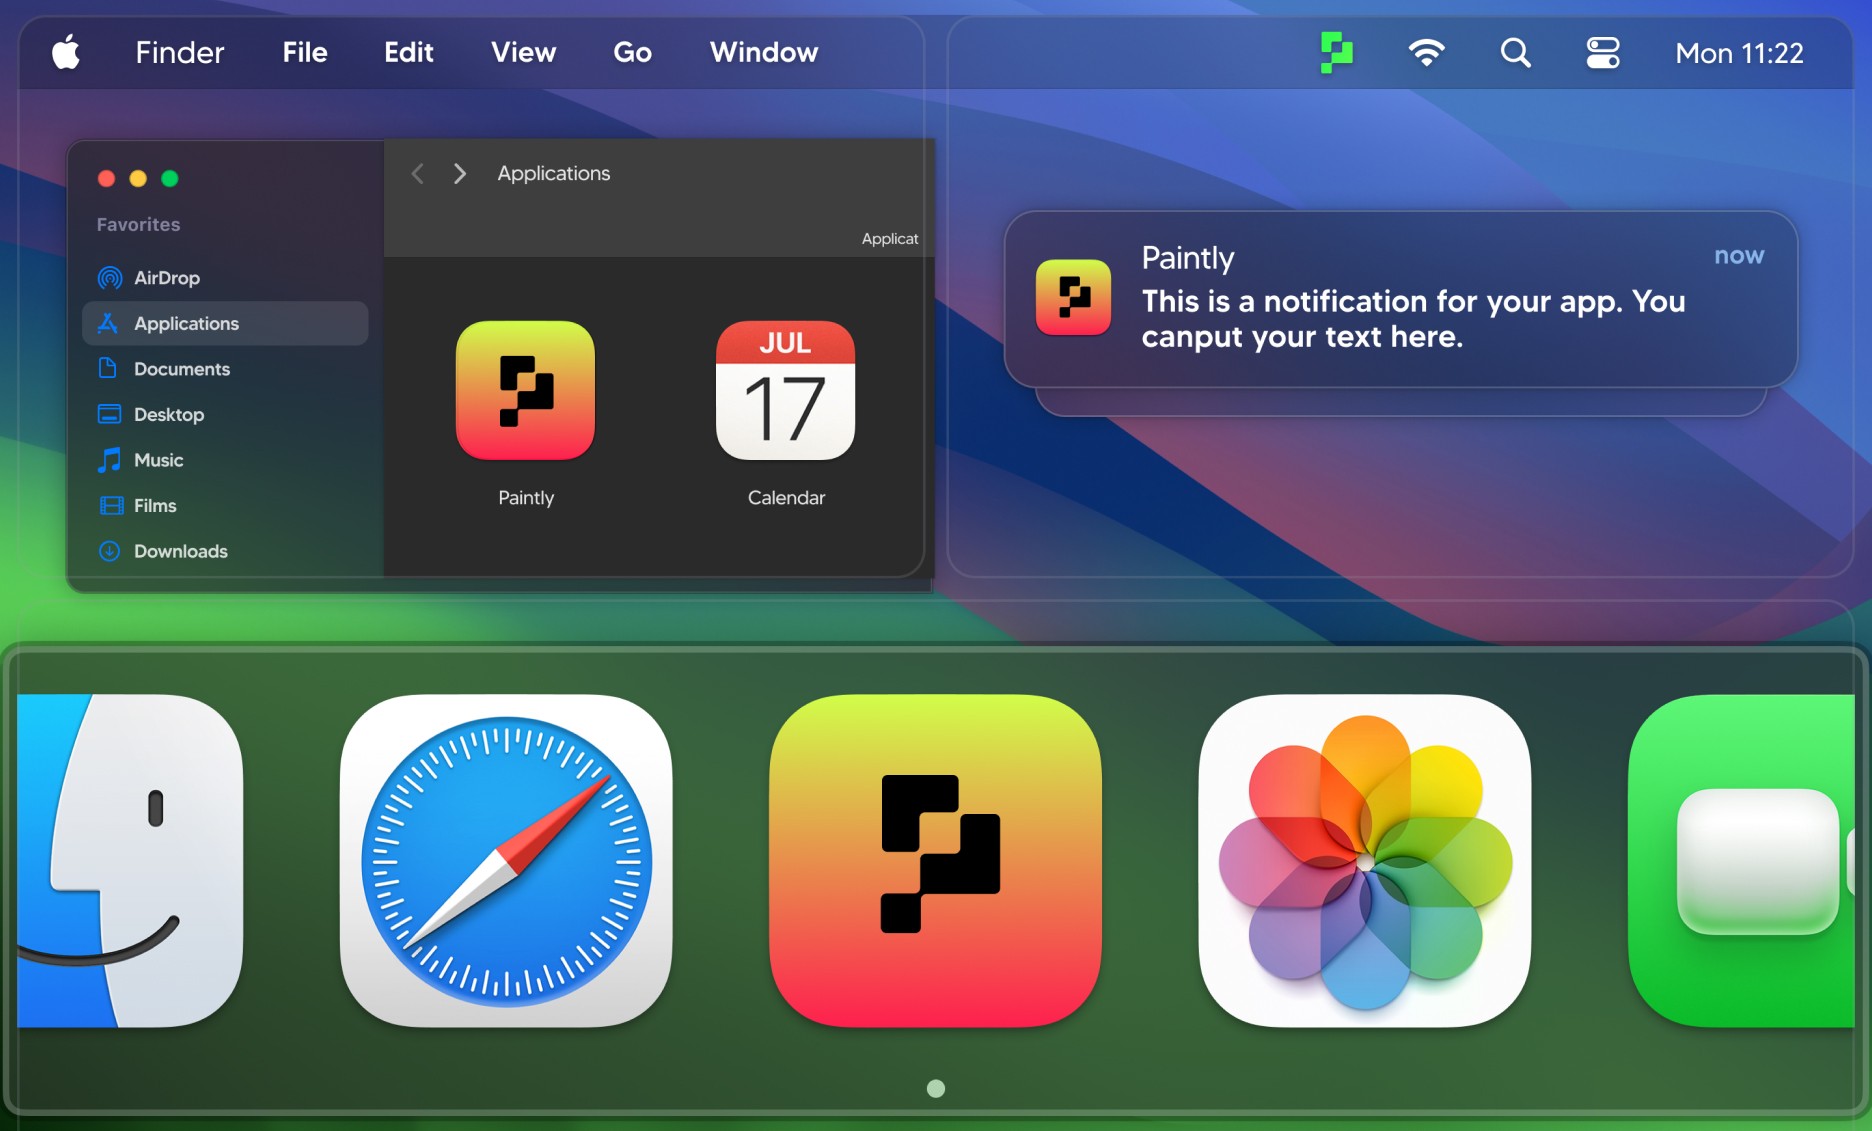Open the Finder menu
Screen dimensions: 1872x1131
[x=180, y=52]
